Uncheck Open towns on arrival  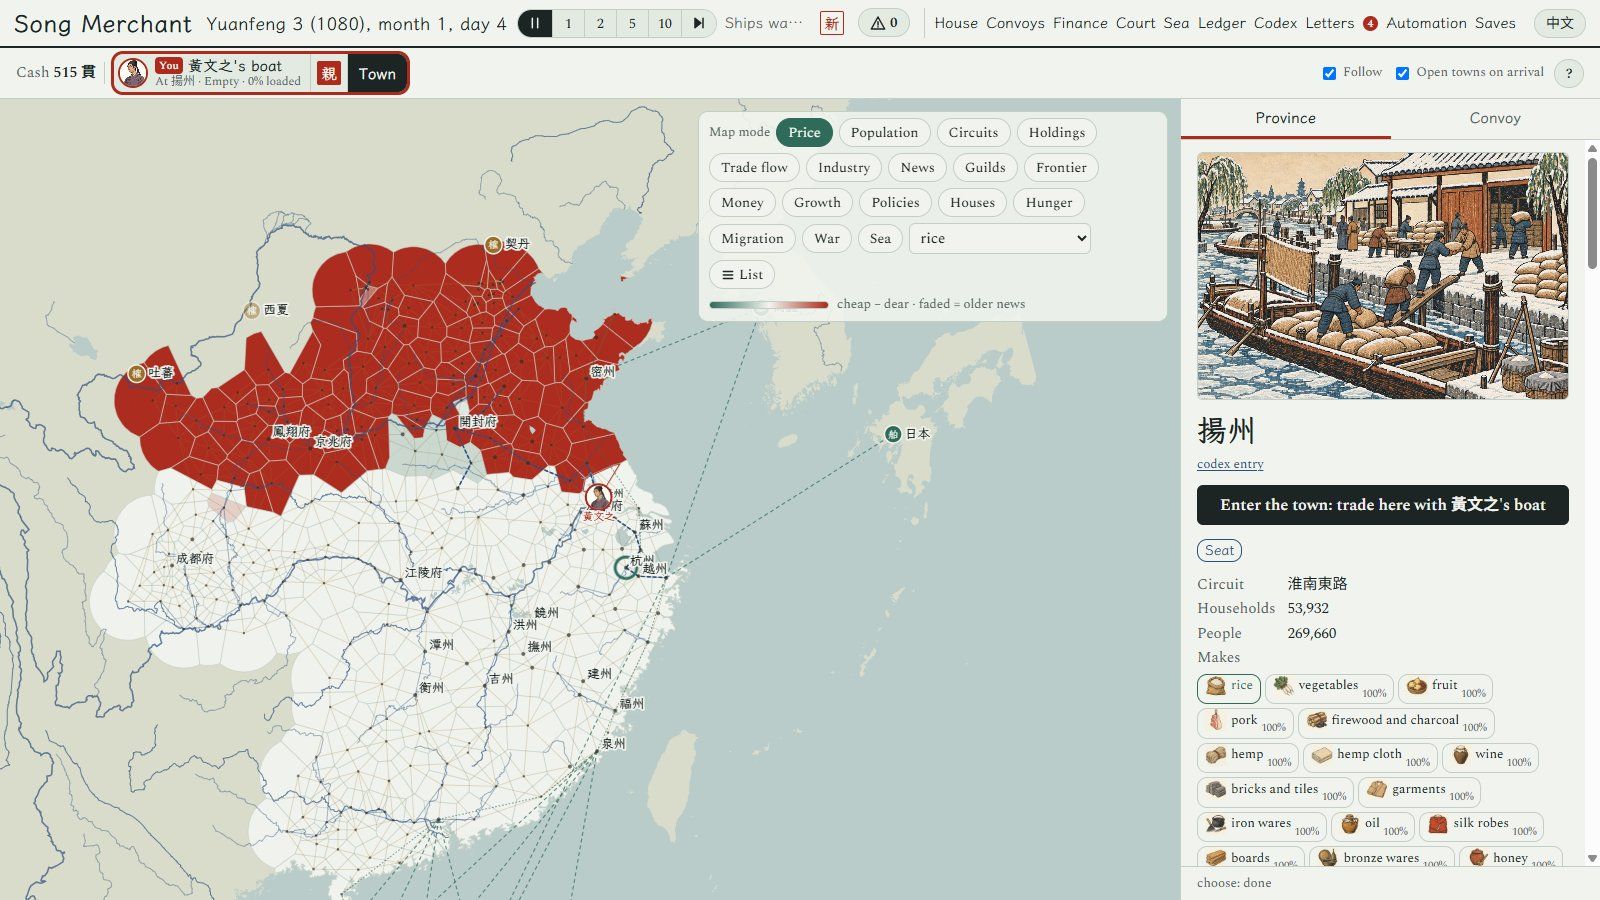[x=1402, y=73]
